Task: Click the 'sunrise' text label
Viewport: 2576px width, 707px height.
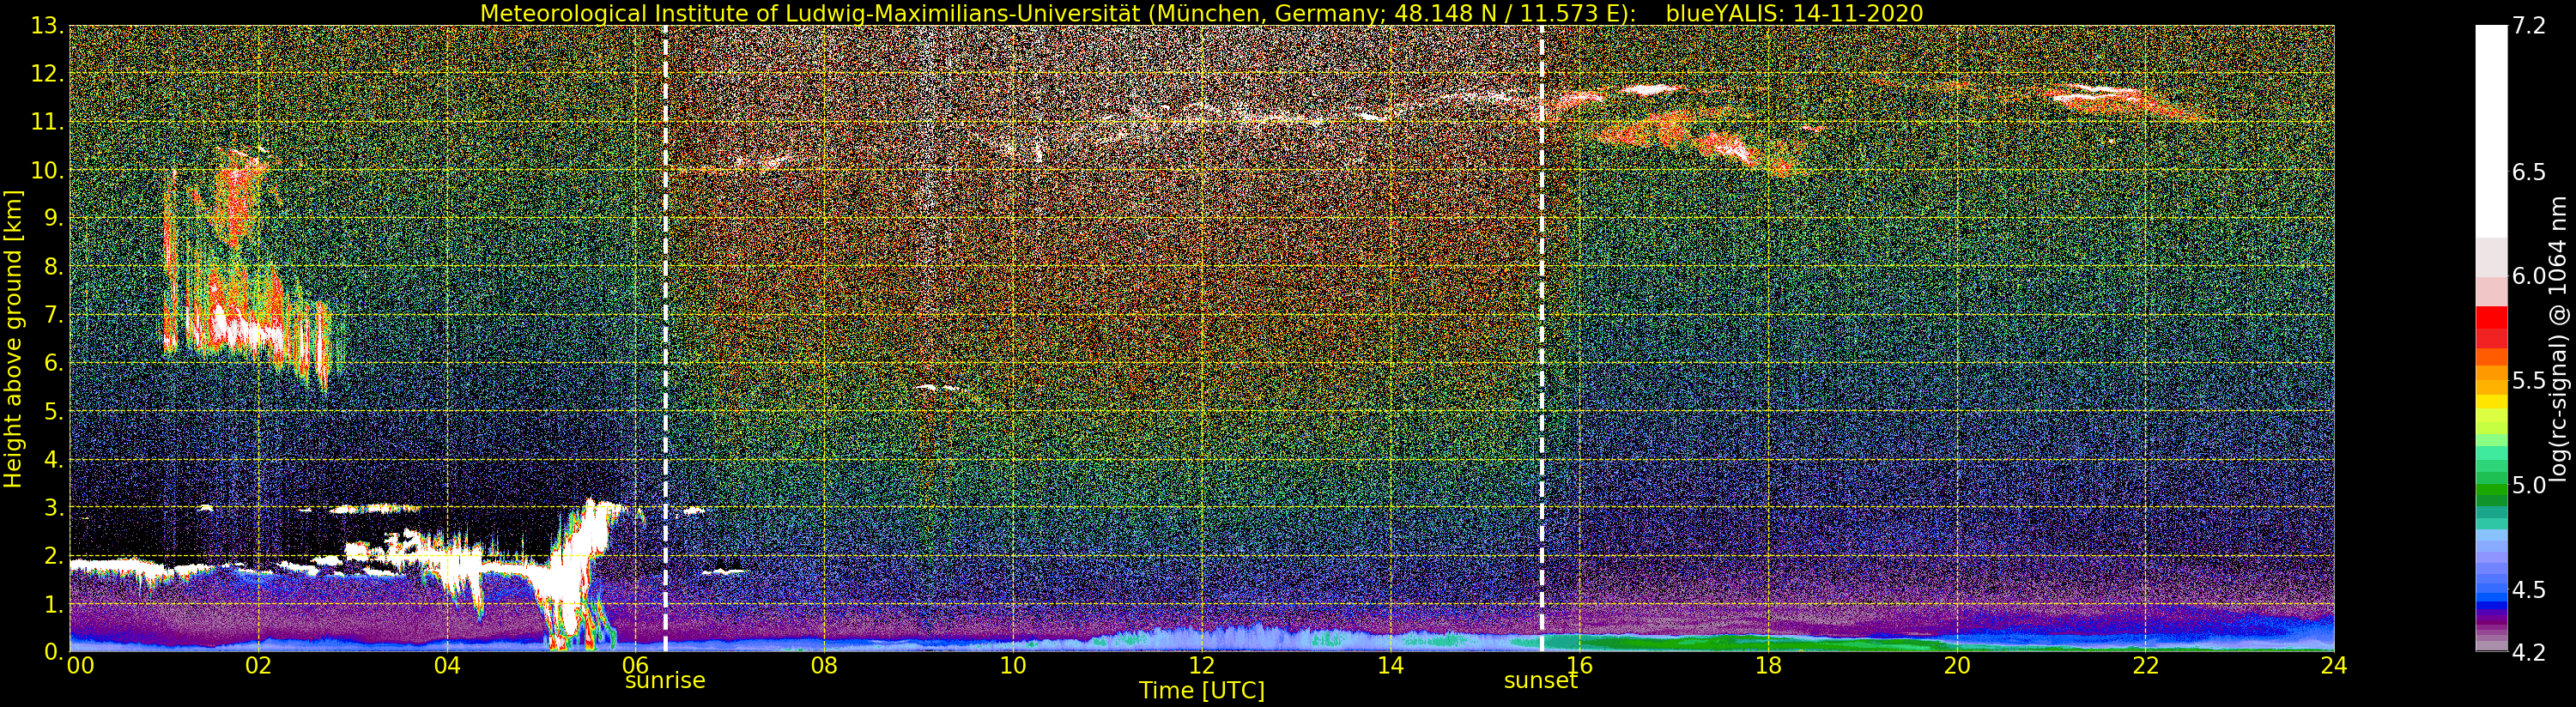Action: click(x=665, y=681)
